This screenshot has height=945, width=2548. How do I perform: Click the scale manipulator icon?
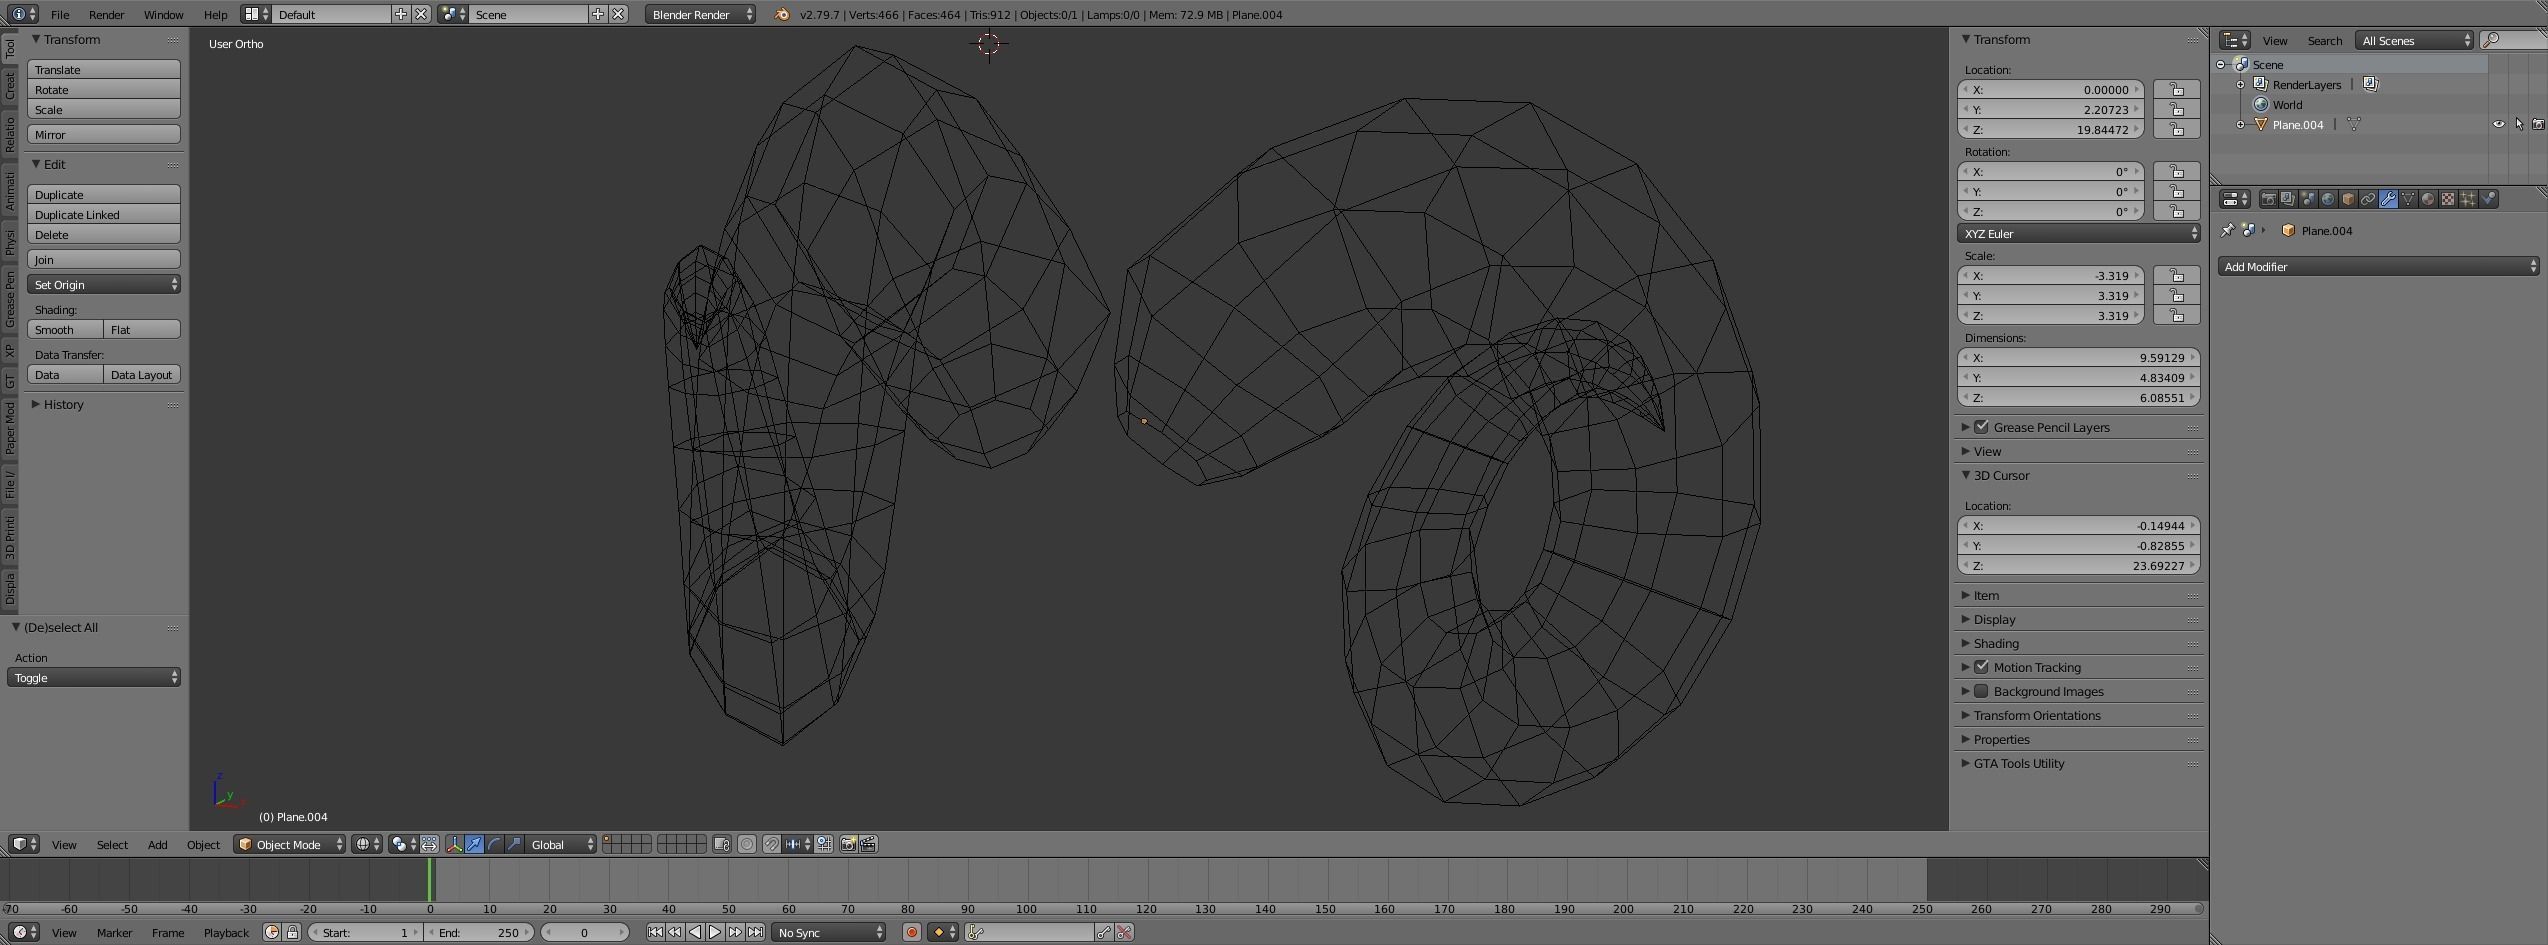(x=514, y=845)
